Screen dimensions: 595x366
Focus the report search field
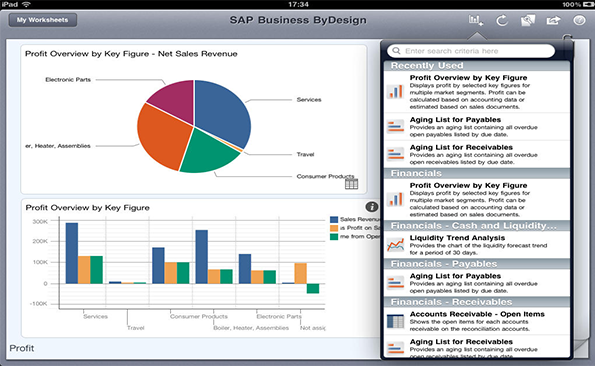click(x=471, y=51)
